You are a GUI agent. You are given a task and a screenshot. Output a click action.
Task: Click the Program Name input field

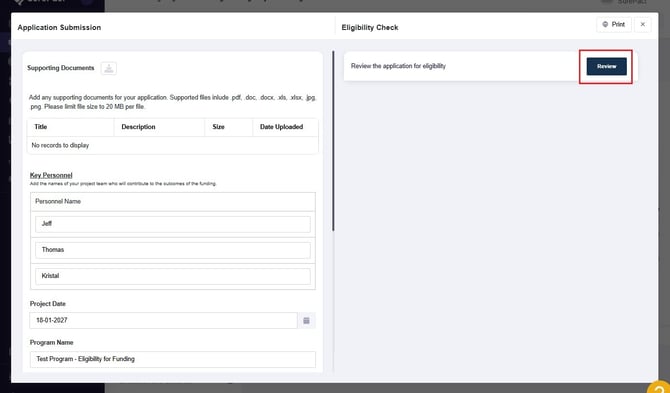[173, 359]
